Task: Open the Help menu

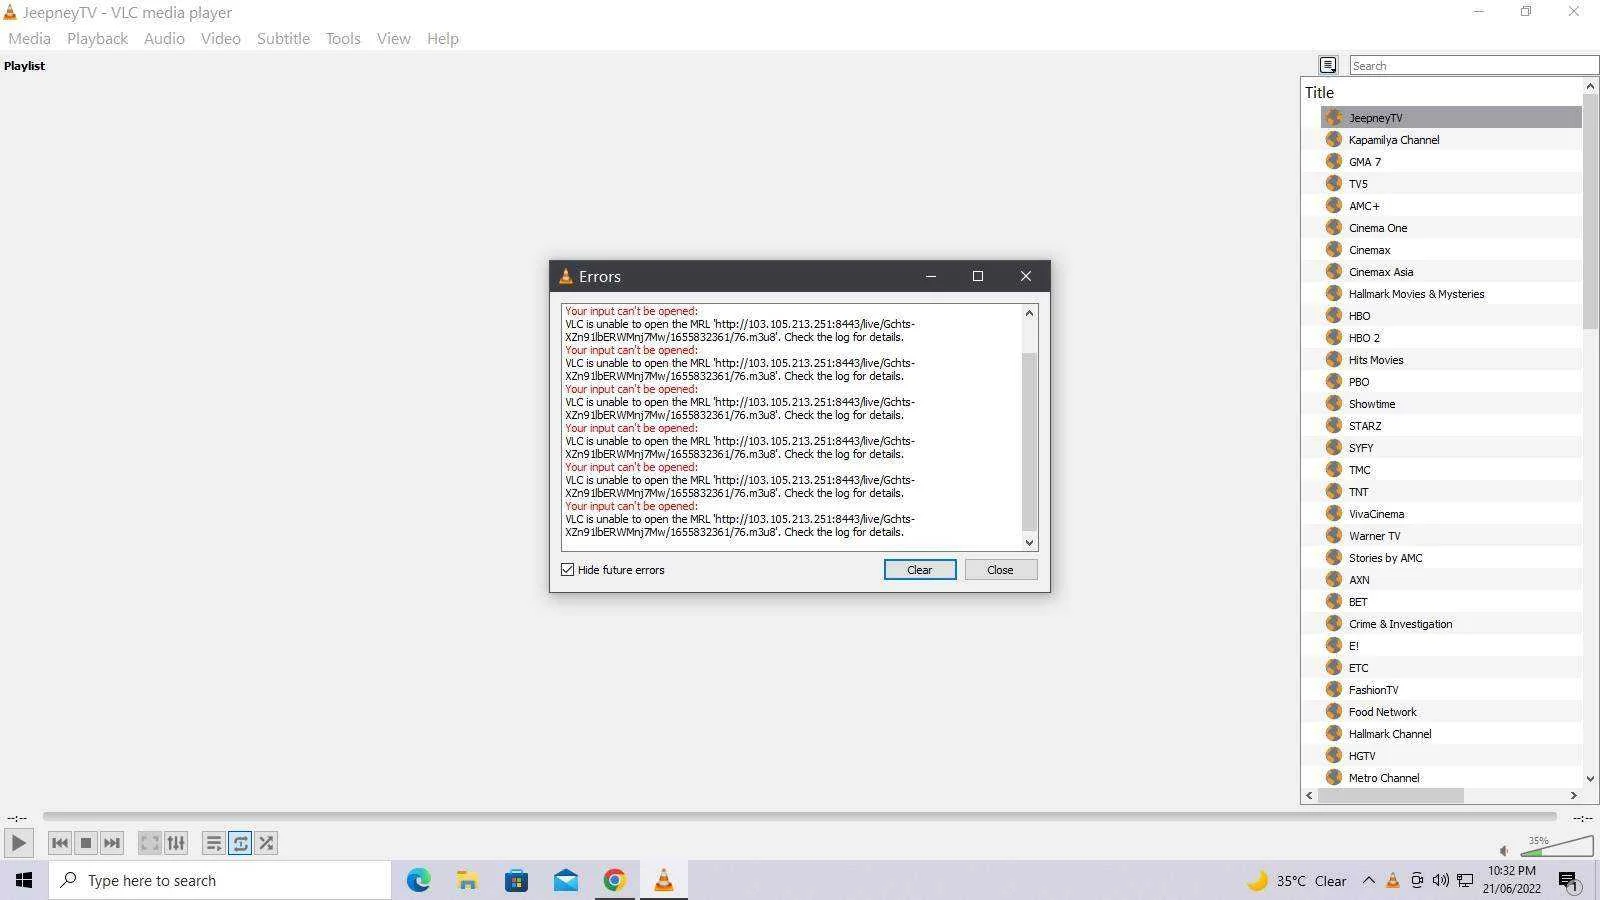Action: click(442, 38)
